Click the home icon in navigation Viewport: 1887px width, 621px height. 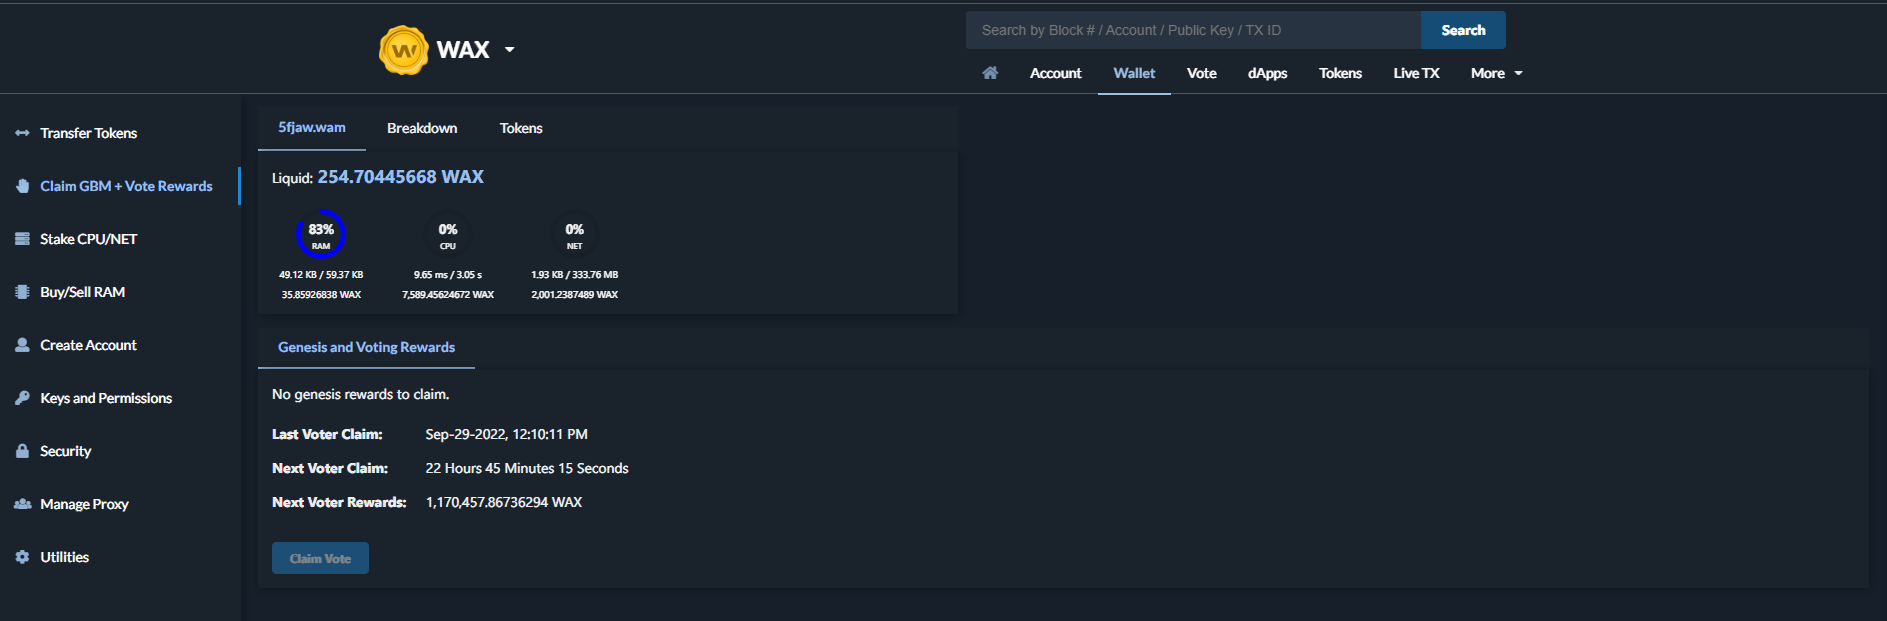point(990,73)
